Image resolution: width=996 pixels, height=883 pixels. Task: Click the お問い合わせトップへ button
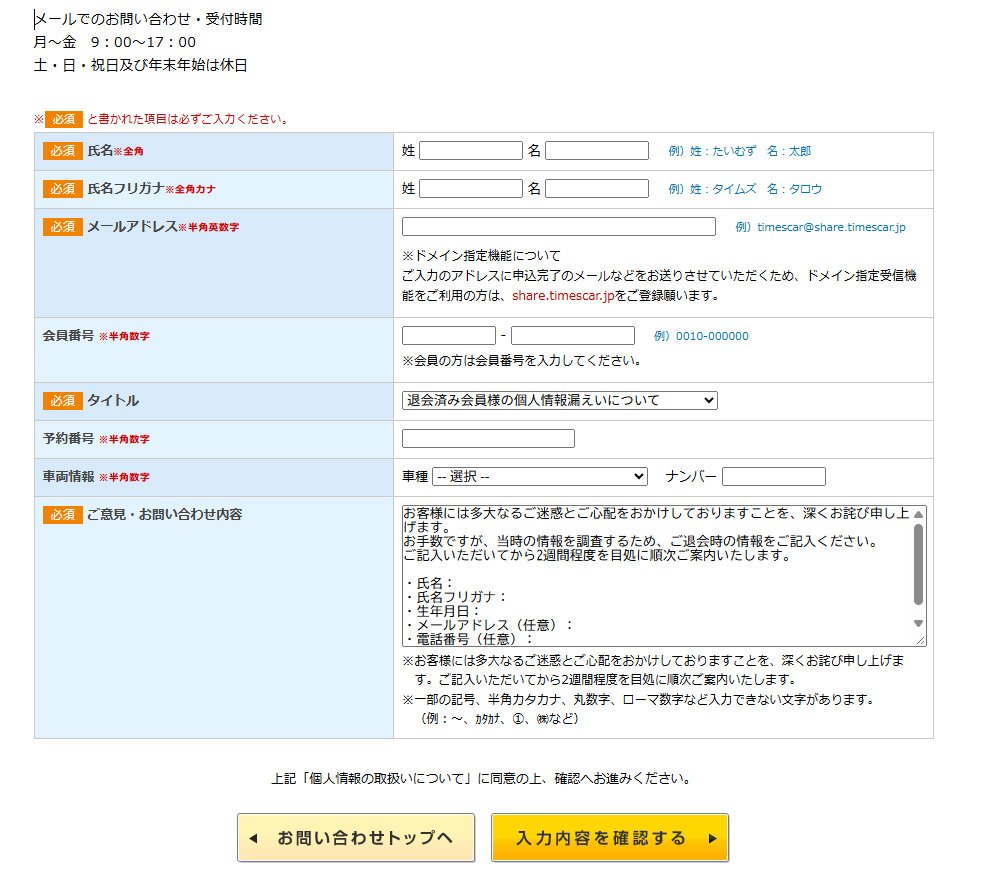(x=356, y=838)
